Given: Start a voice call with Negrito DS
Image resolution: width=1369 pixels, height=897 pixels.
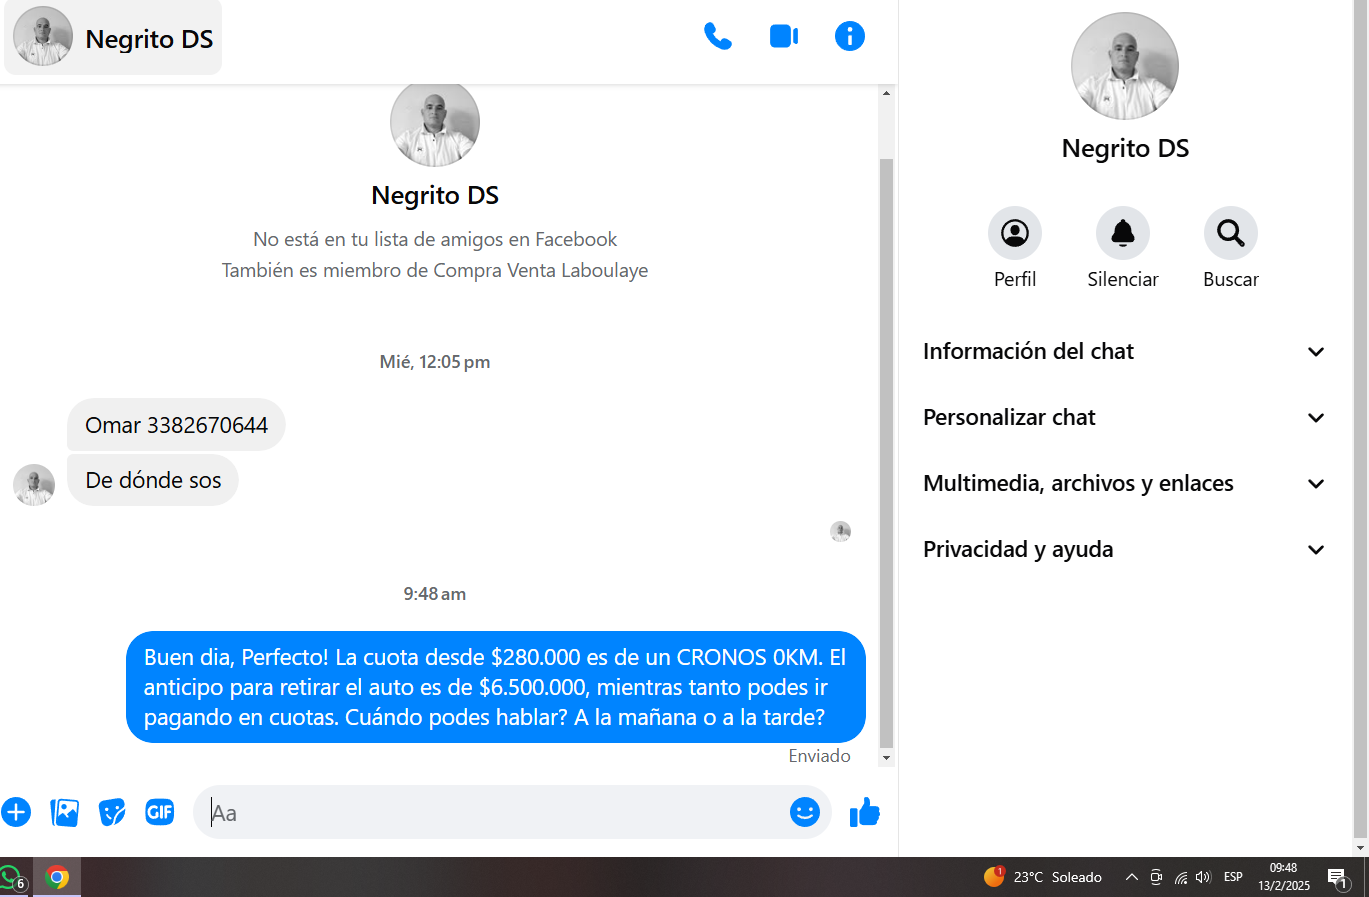Looking at the screenshot, I should click(x=718, y=37).
